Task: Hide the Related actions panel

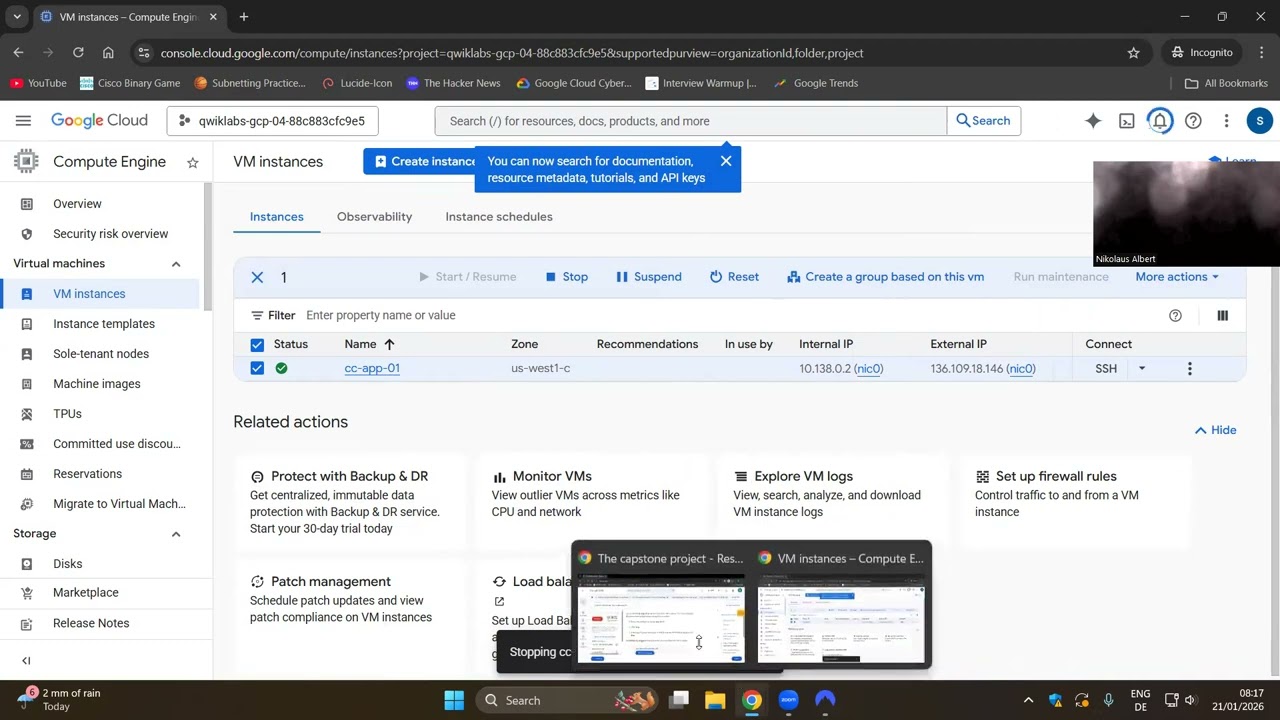Action: 1216,430
